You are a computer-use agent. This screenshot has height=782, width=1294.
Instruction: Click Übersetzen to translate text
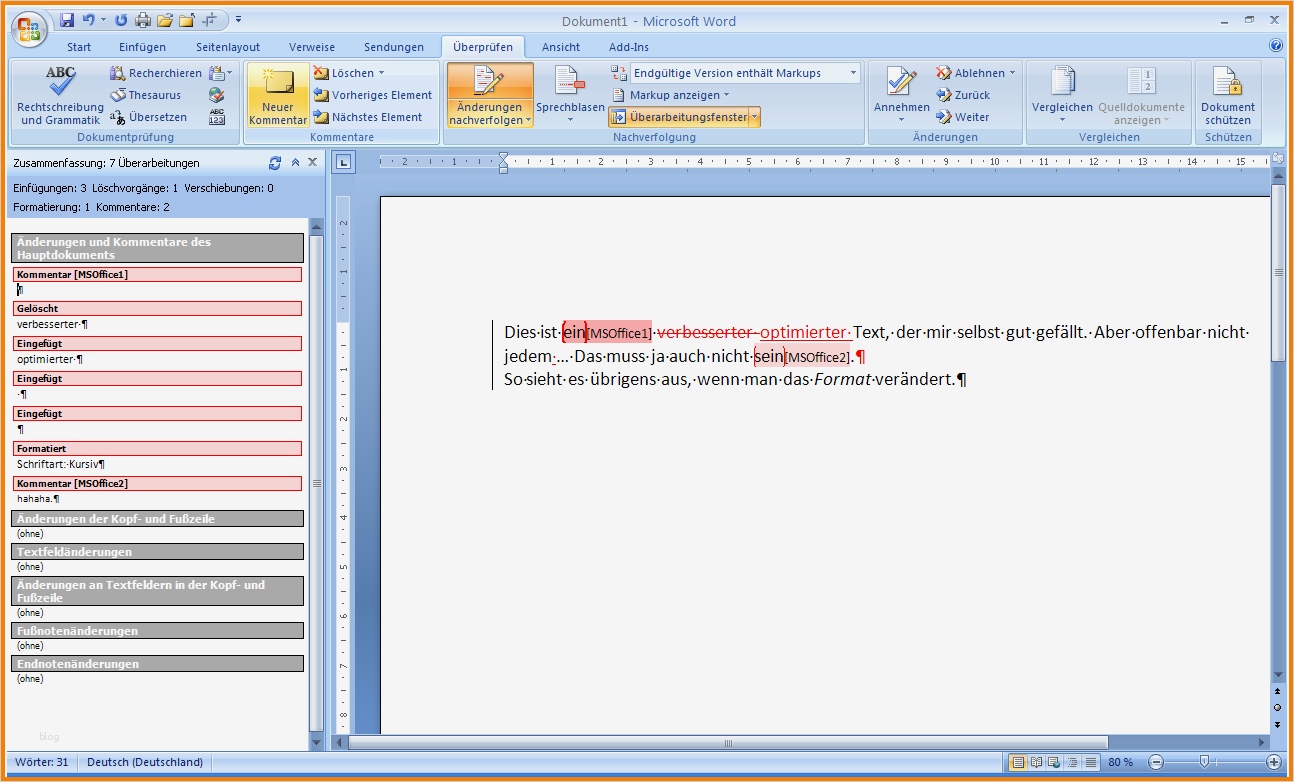[x=148, y=117]
